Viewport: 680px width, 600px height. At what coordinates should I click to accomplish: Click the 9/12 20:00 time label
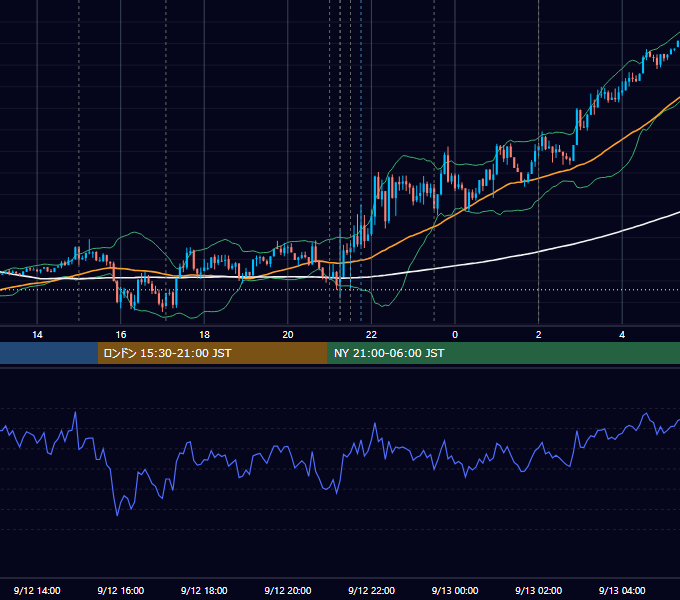tap(288, 590)
